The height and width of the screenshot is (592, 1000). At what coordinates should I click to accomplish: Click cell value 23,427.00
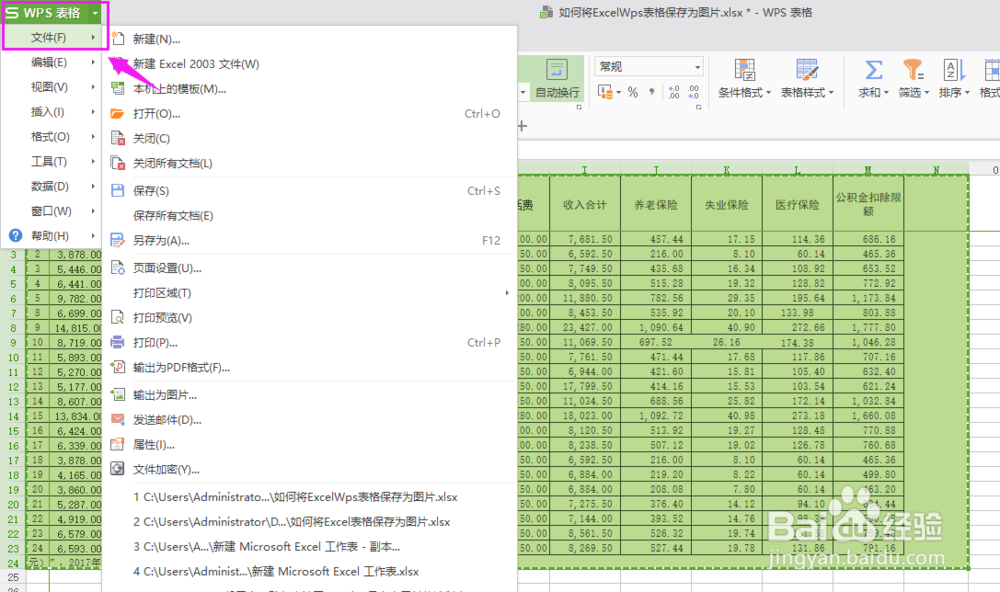click(x=585, y=327)
